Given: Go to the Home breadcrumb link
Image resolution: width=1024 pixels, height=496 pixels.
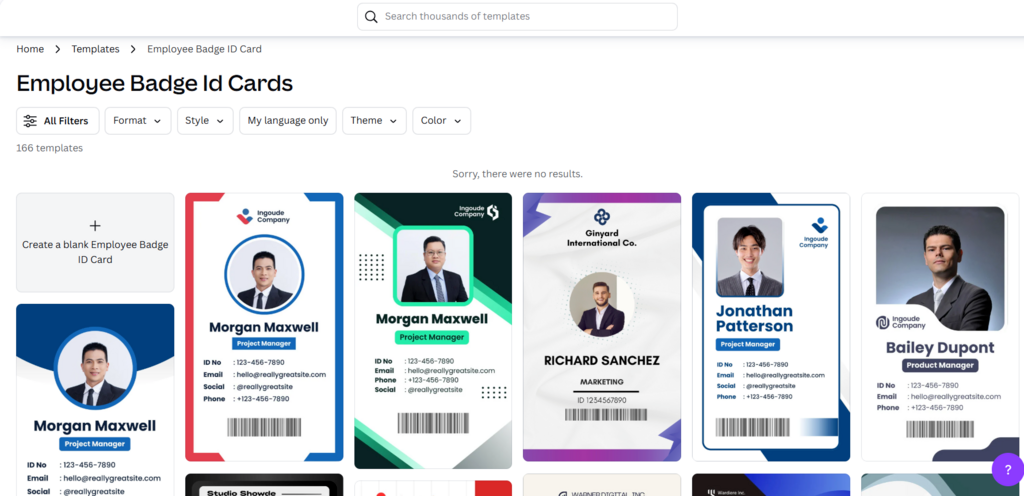Looking at the screenshot, I should coord(30,49).
